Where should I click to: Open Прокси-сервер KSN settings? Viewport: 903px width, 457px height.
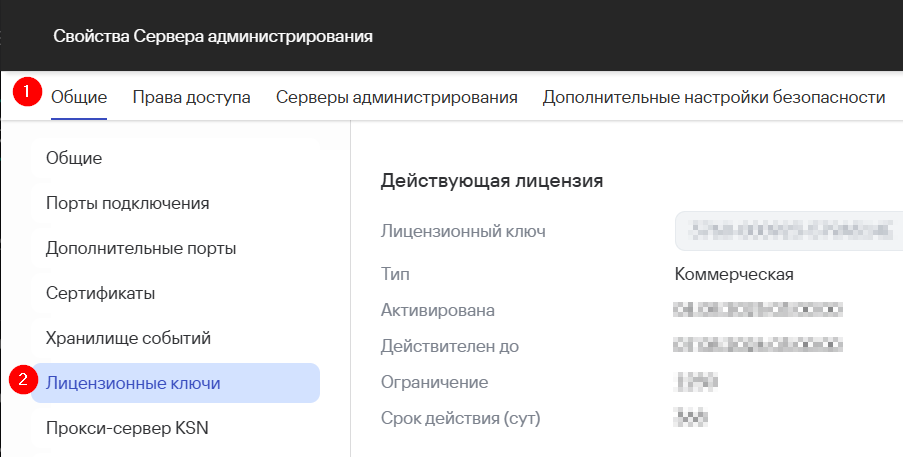tap(127, 428)
